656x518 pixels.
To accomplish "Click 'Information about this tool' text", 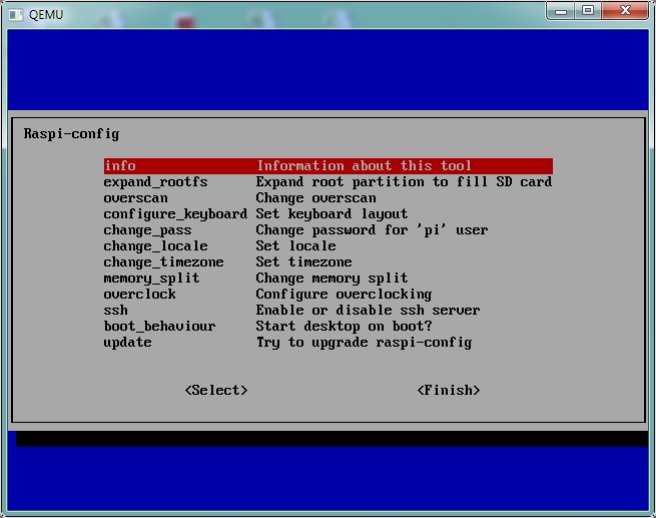I will [364, 166].
